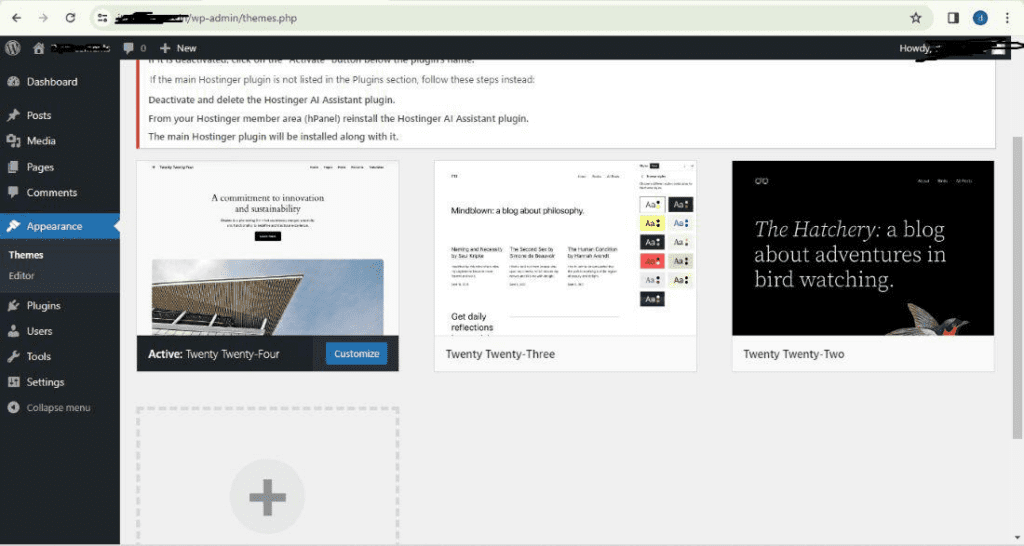
Task: Select the Twenty Twenty-Two theme thumbnail
Action: [863, 248]
